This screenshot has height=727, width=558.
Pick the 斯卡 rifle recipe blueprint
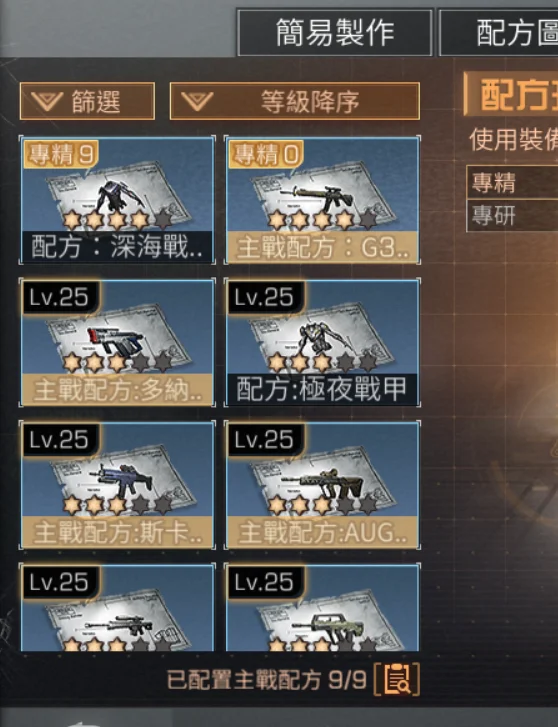click(x=117, y=485)
